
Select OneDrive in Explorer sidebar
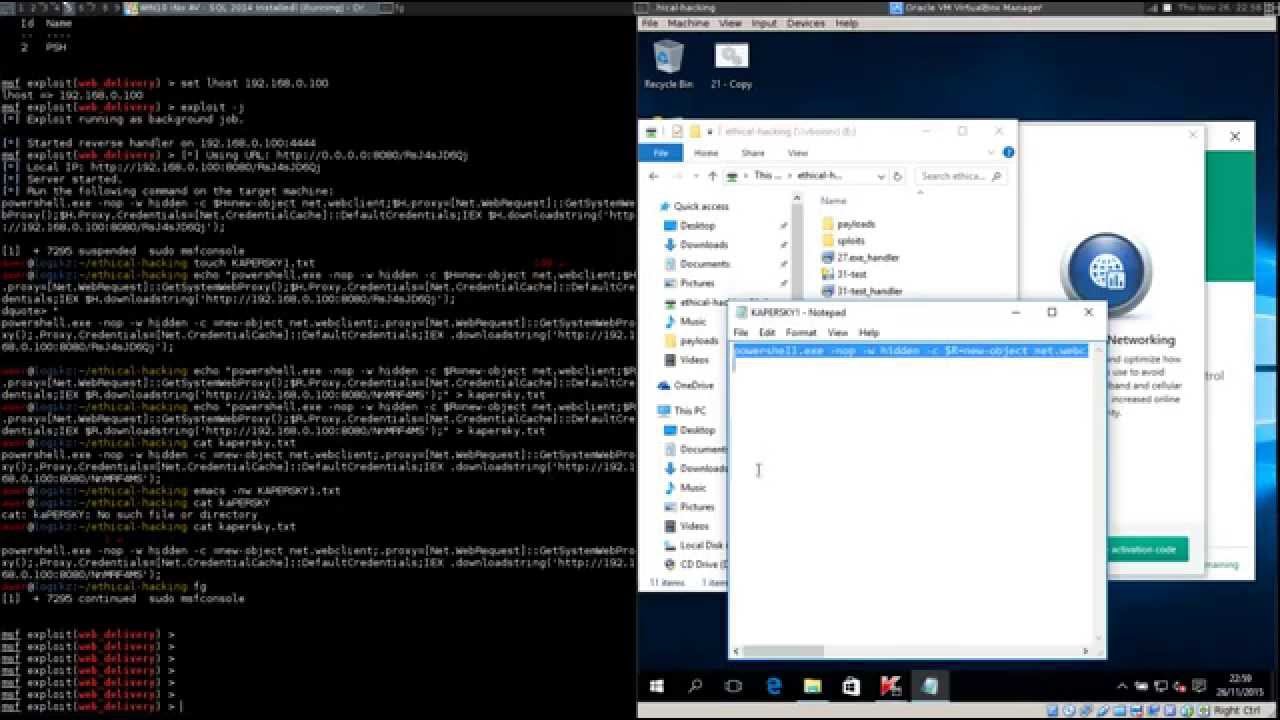[x=685, y=385]
